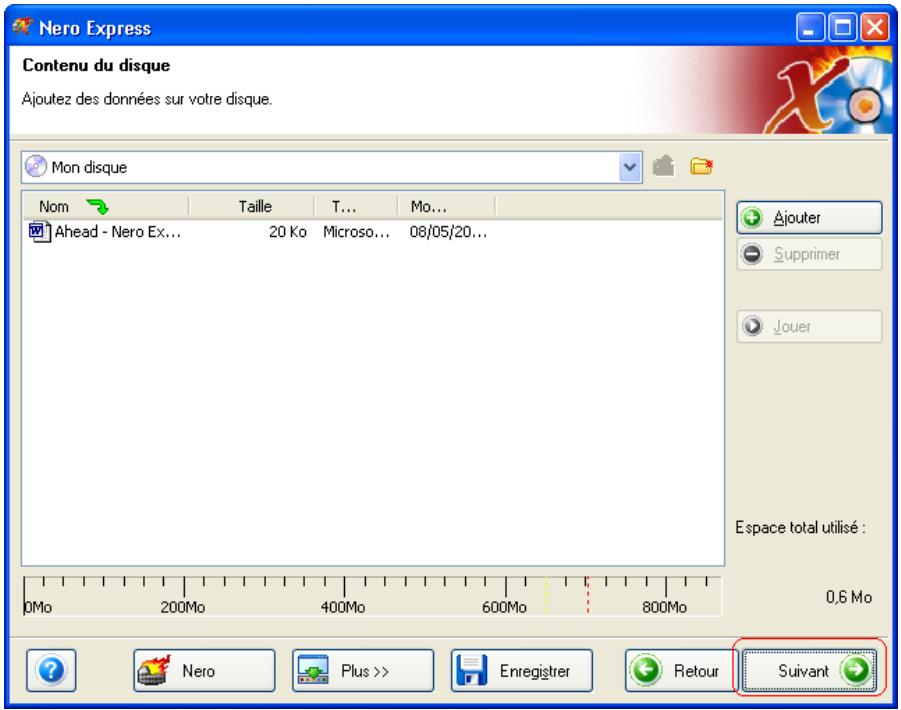The width and height of the screenshot is (901, 710).
Task: Click the Microso... type cell
Action: (356, 232)
